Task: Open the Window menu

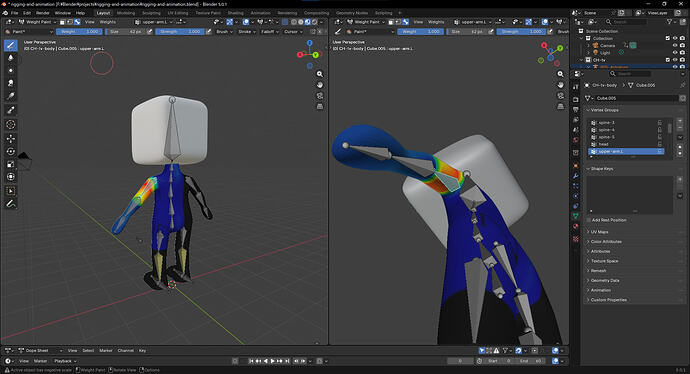Action: [x=62, y=13]
